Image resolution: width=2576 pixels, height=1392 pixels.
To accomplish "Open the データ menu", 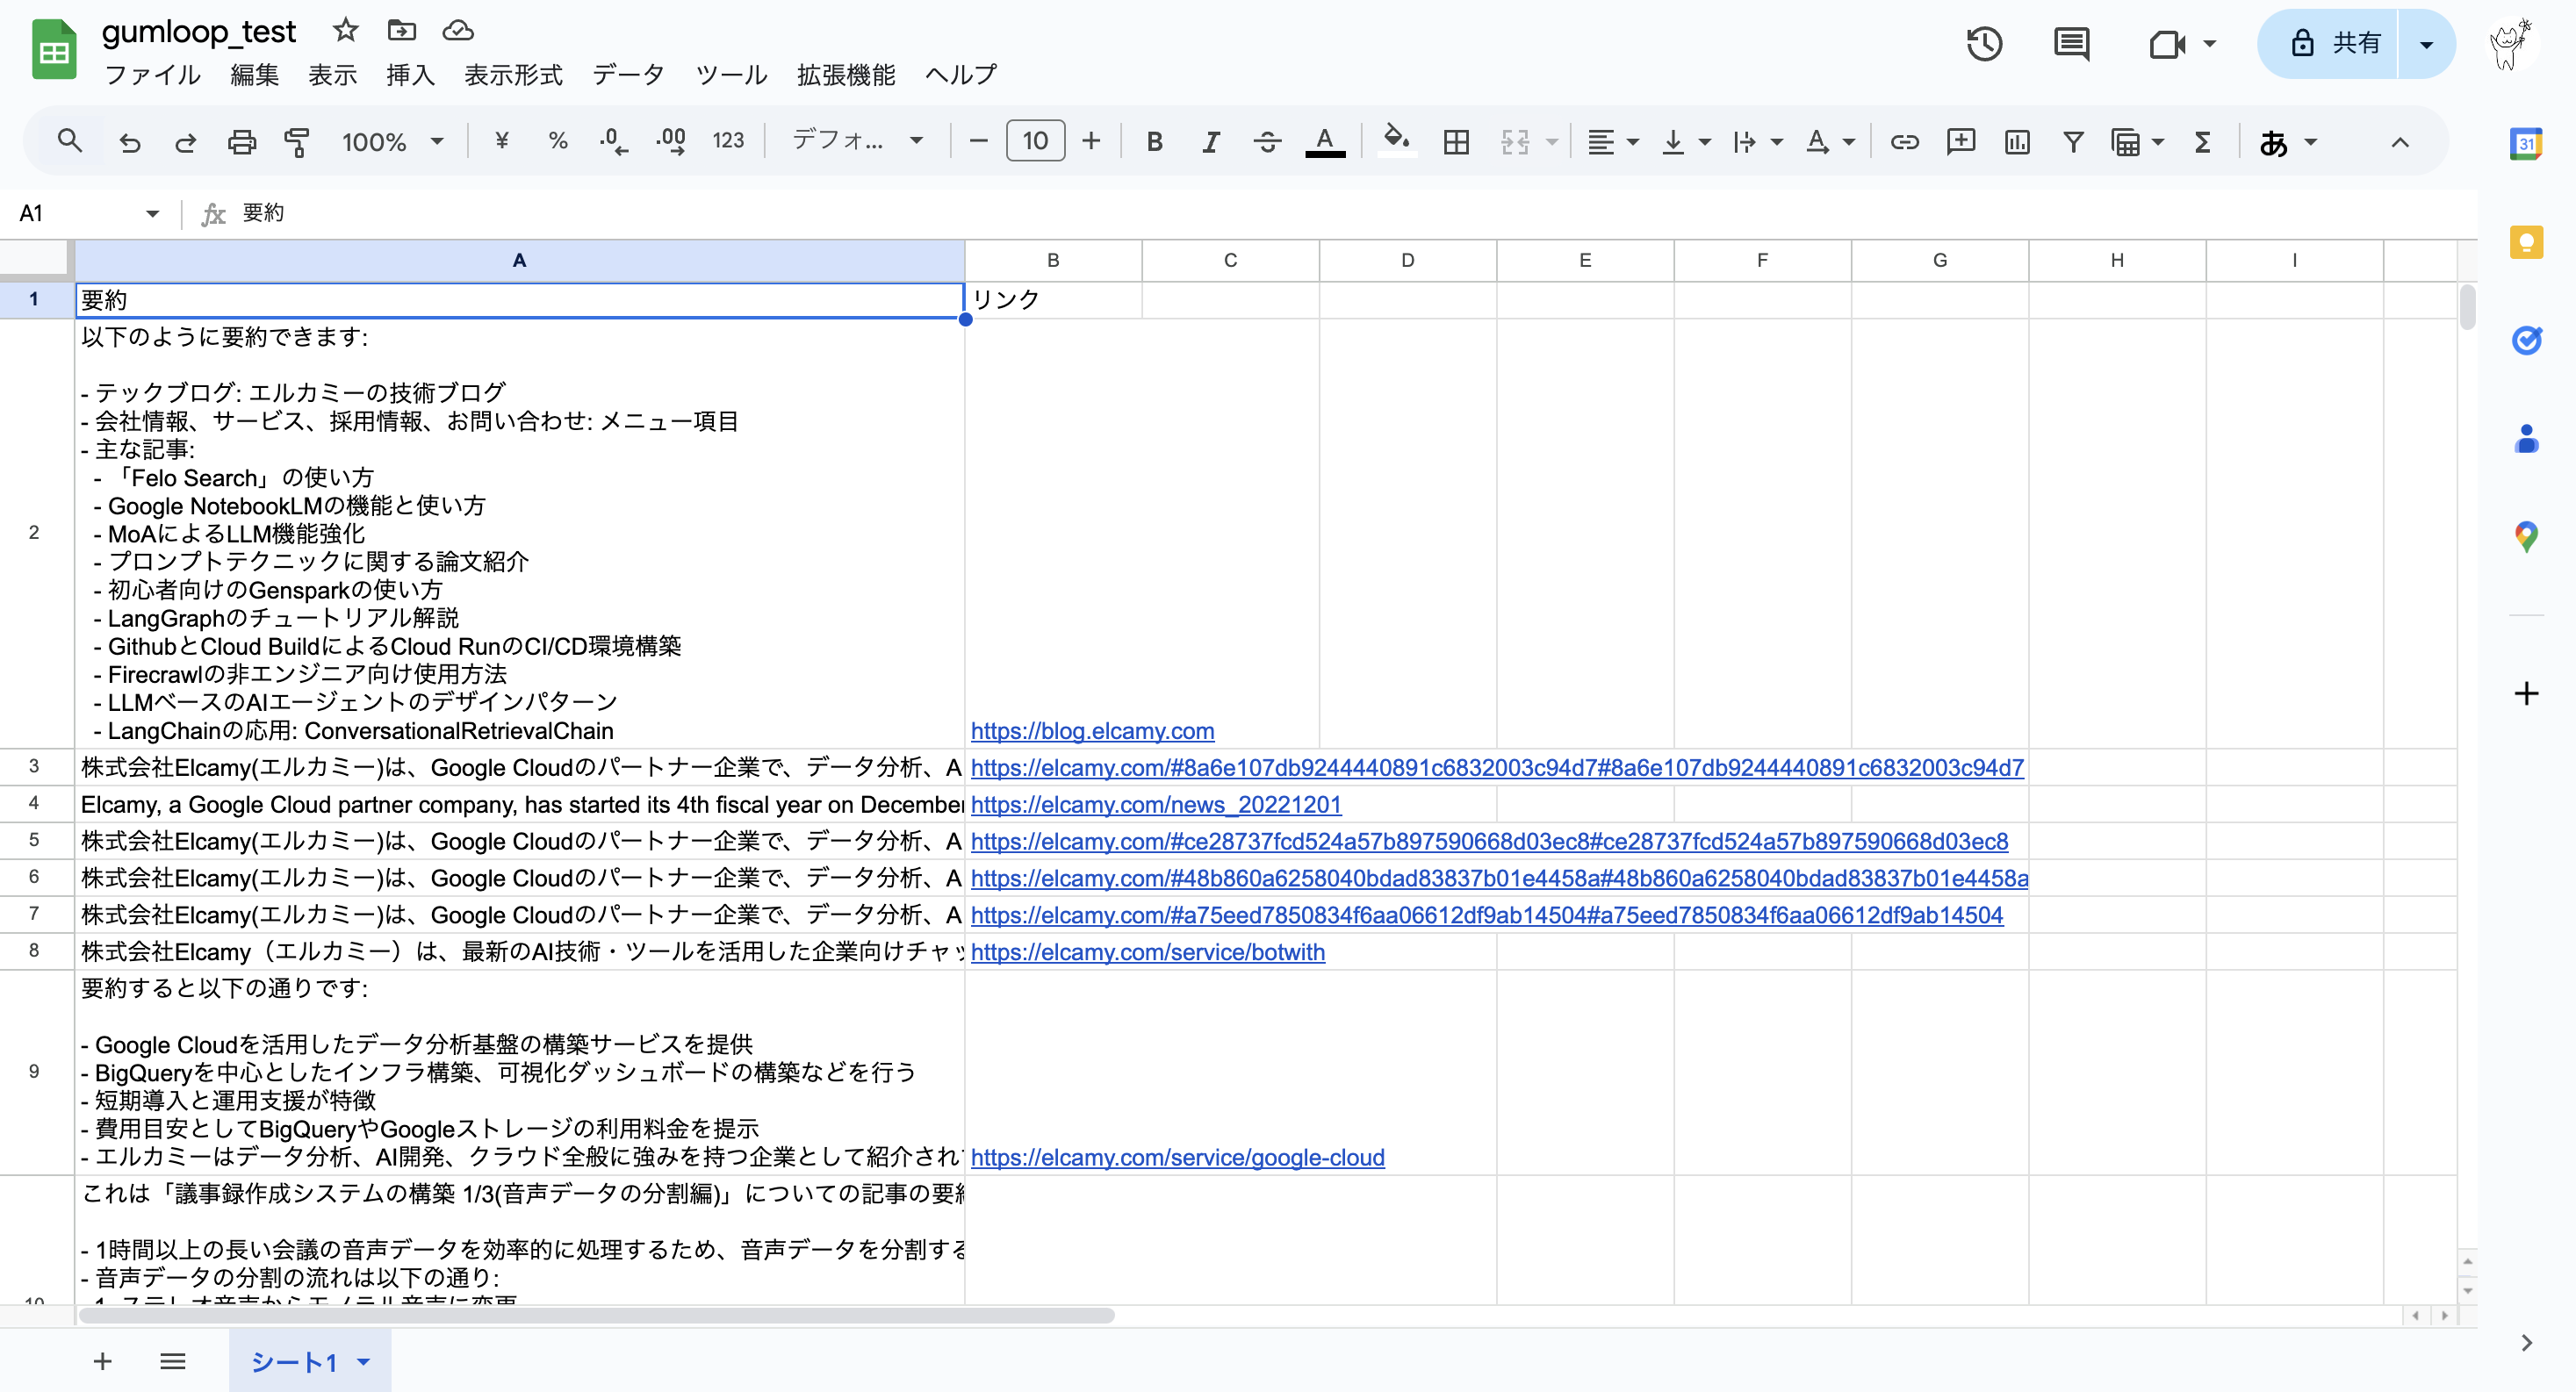I will click(628, 75).
